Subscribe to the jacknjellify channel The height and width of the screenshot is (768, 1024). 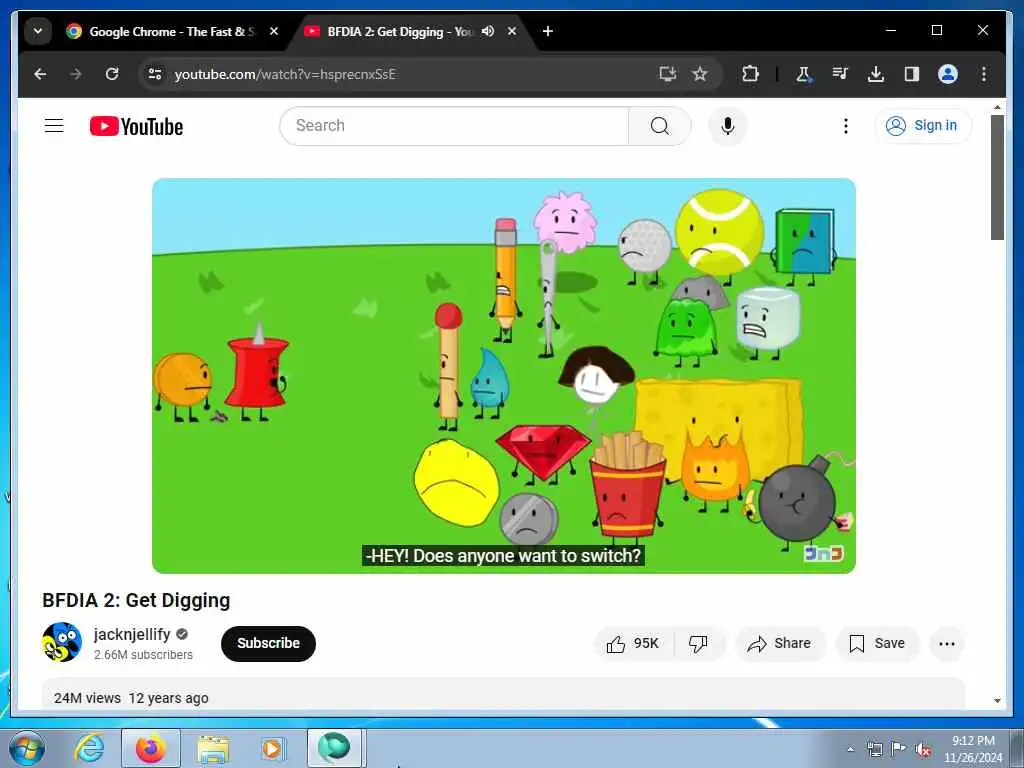click(x=268, y=643)
